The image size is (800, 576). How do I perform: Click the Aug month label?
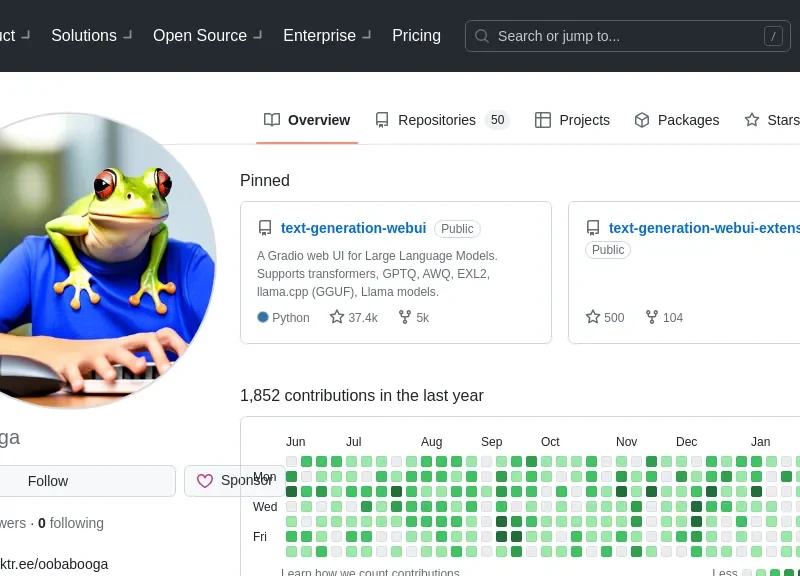tap(431, 441)
